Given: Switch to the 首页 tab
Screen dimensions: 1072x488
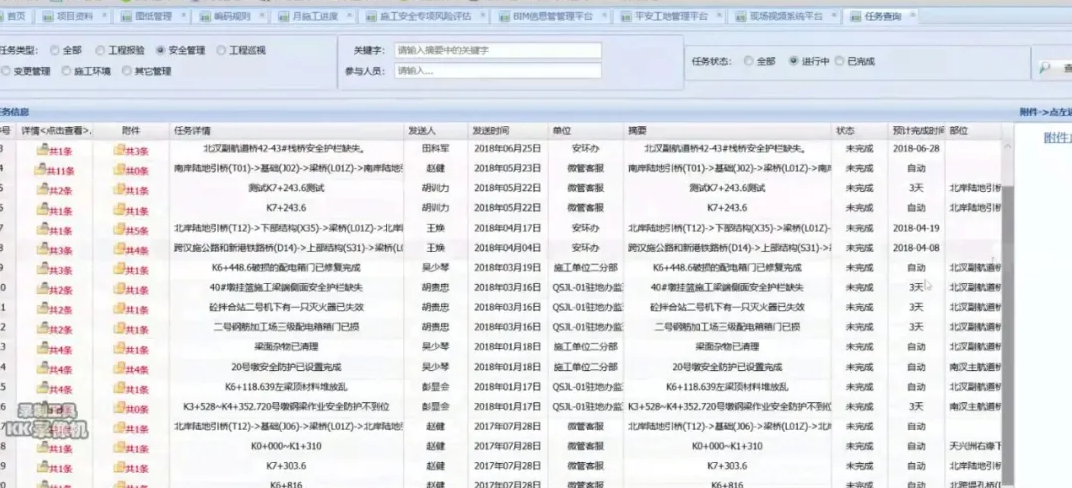Looking at the screenshot, I should point(16,15).
